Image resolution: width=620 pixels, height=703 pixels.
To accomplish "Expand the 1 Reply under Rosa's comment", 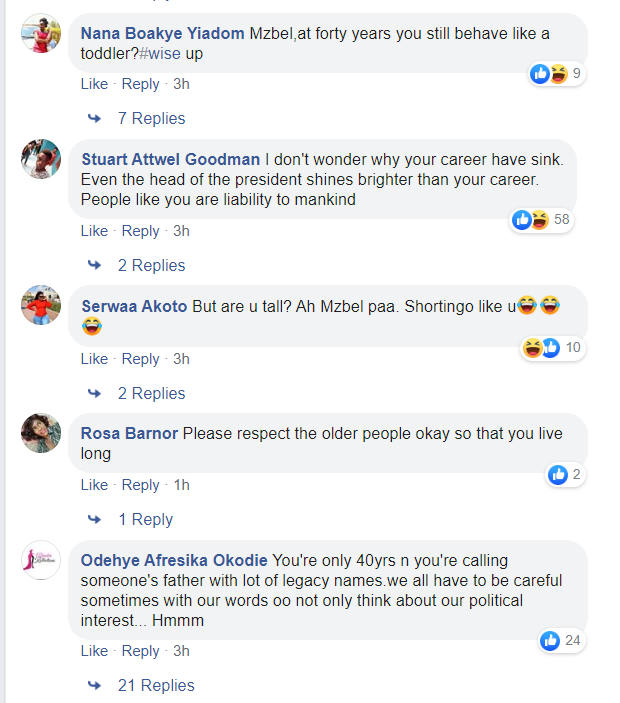I will (145, 519).
